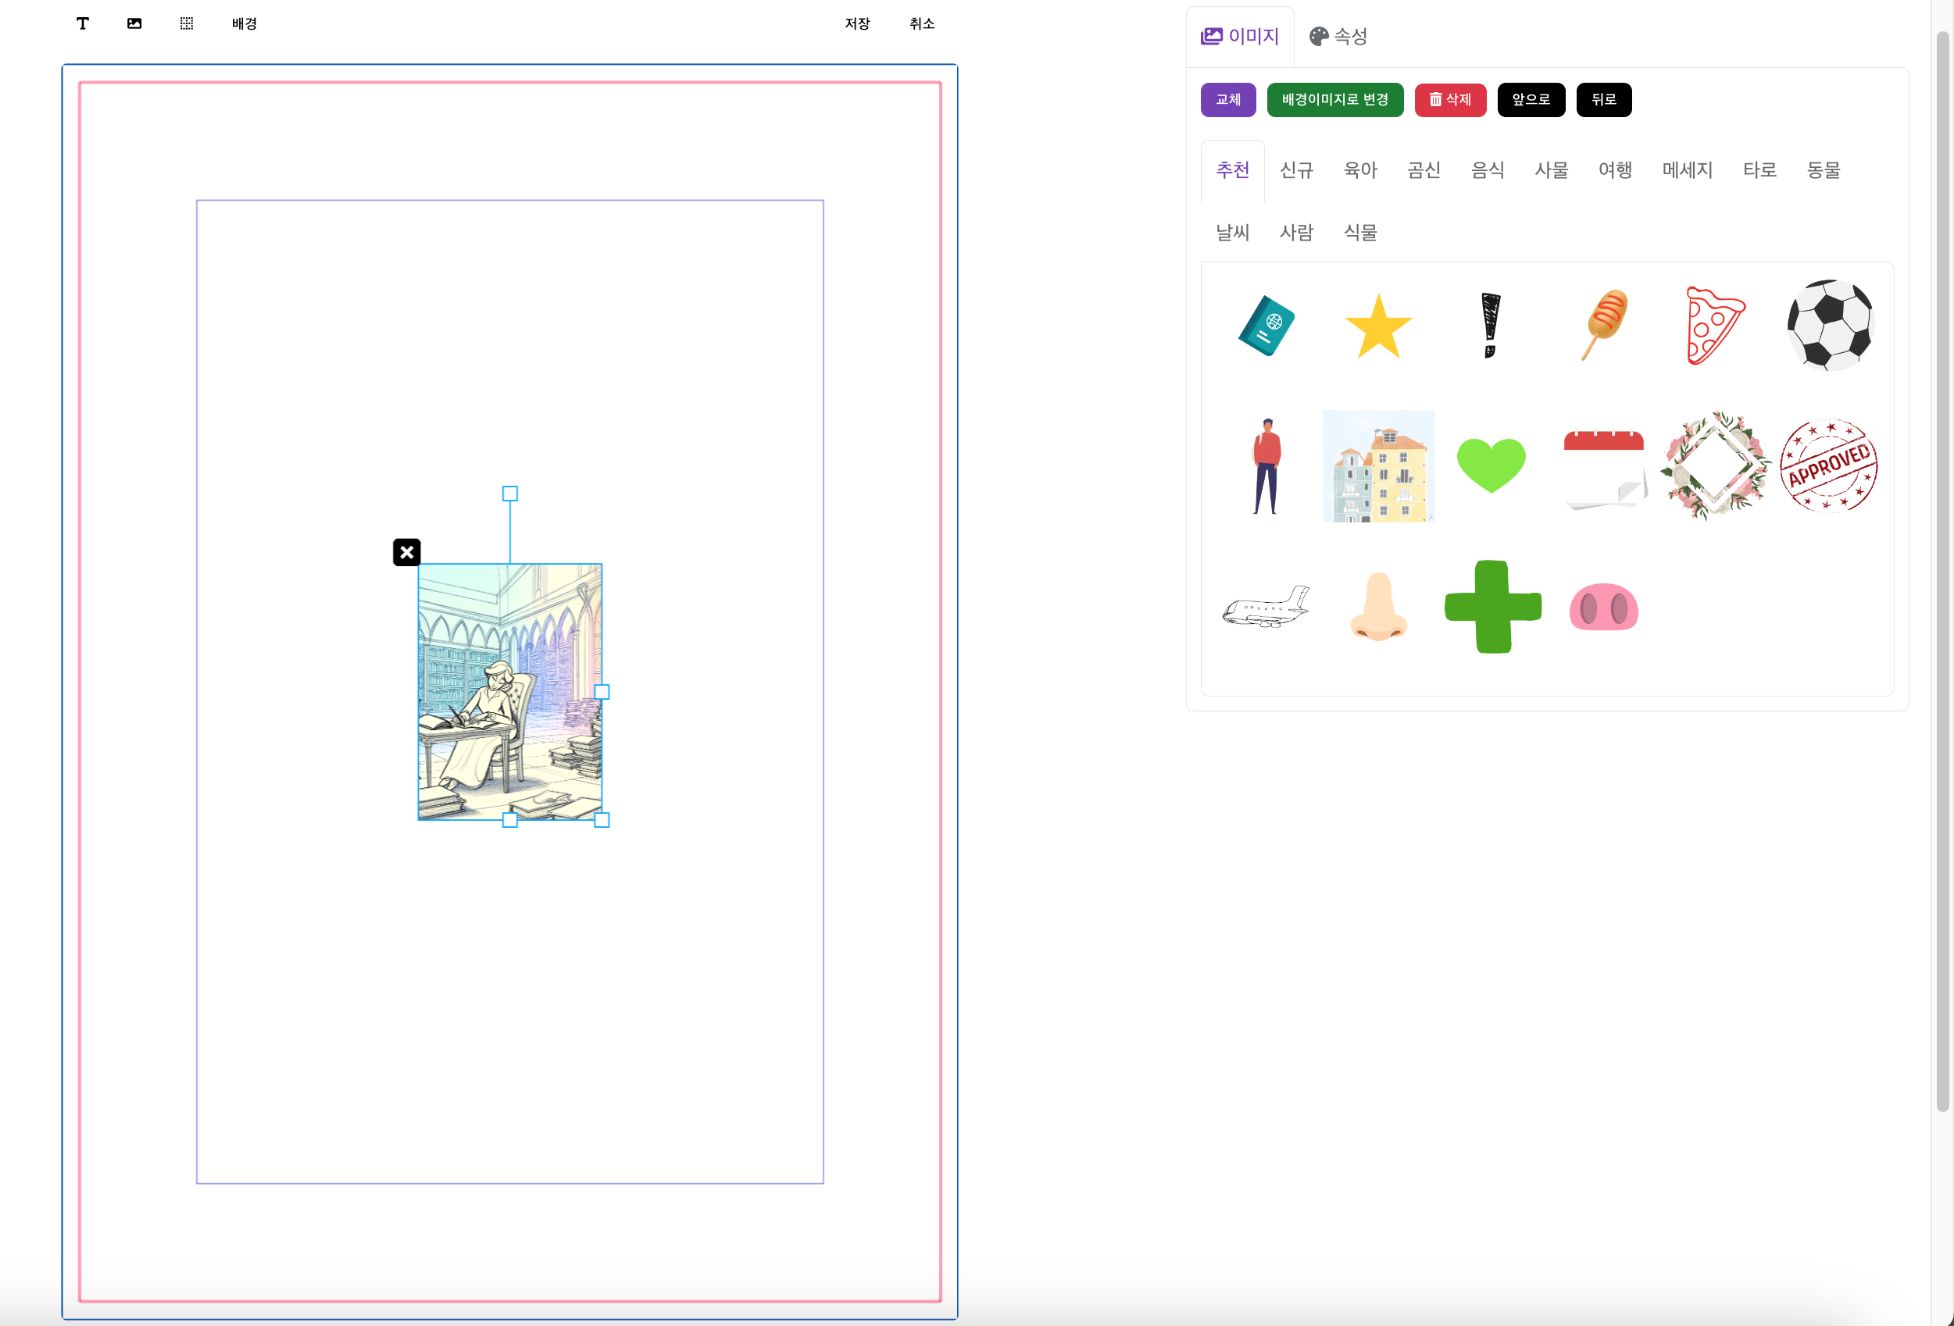Select the green heart sticker
1954x1326 pixels.
pyautogui.click(x=1491, y=465)
